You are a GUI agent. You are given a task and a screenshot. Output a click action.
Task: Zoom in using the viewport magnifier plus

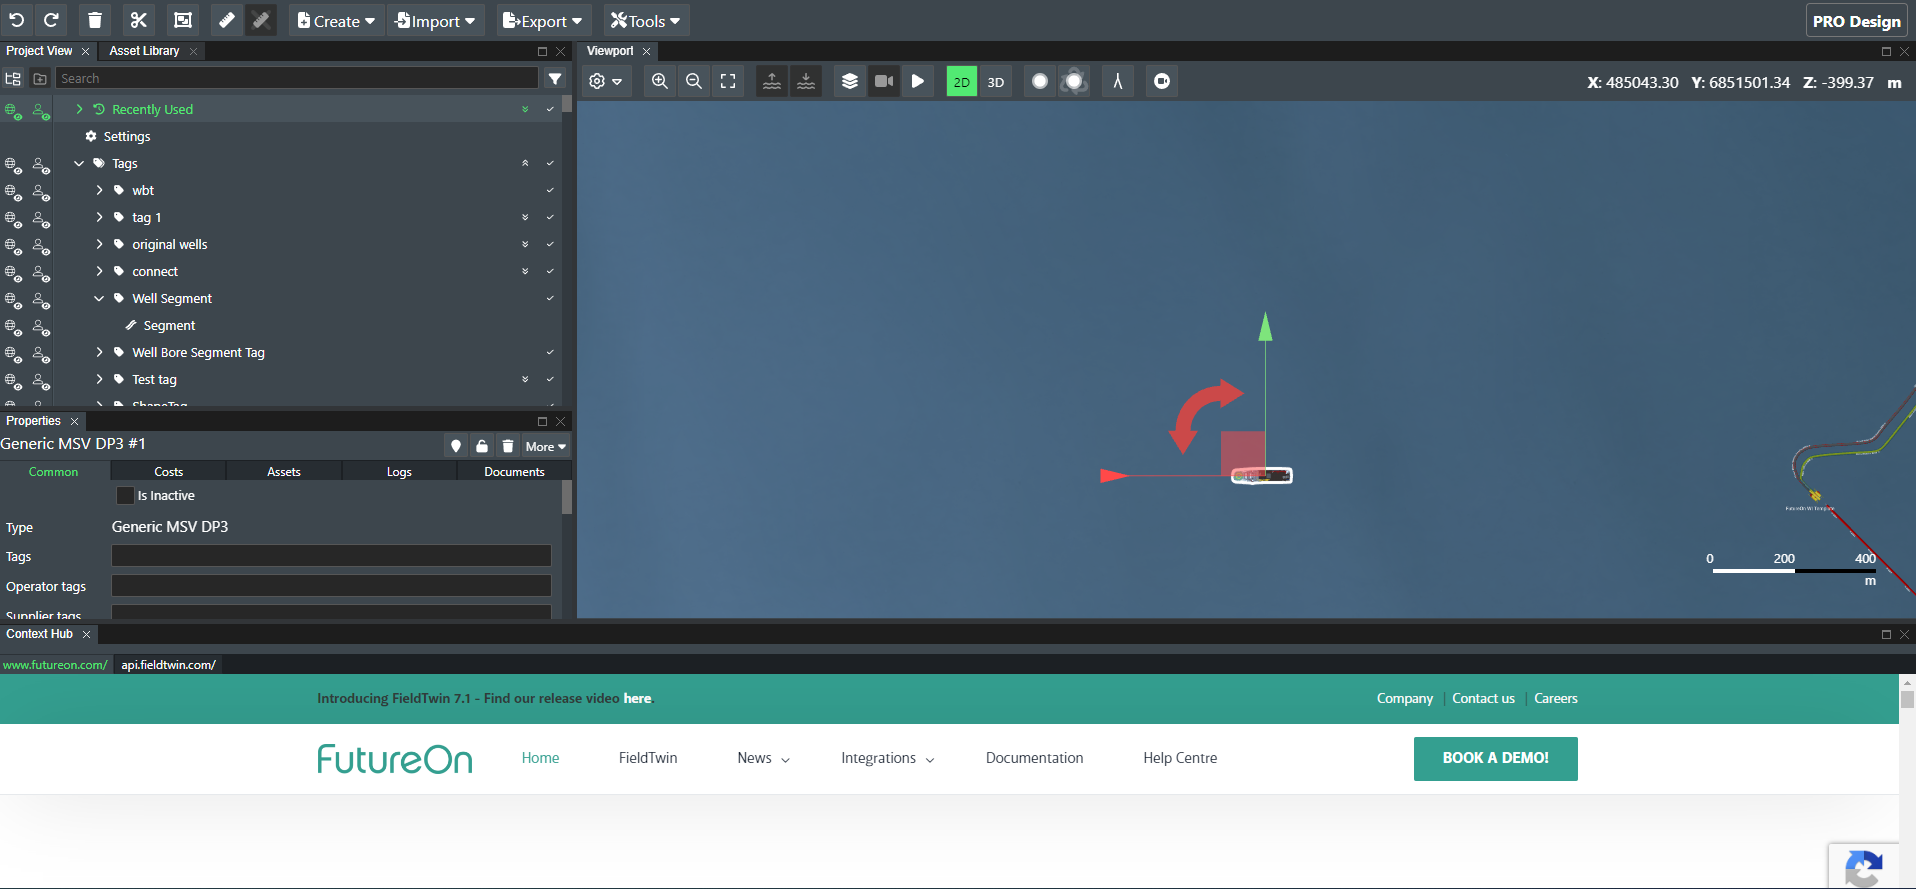[660, 81]
